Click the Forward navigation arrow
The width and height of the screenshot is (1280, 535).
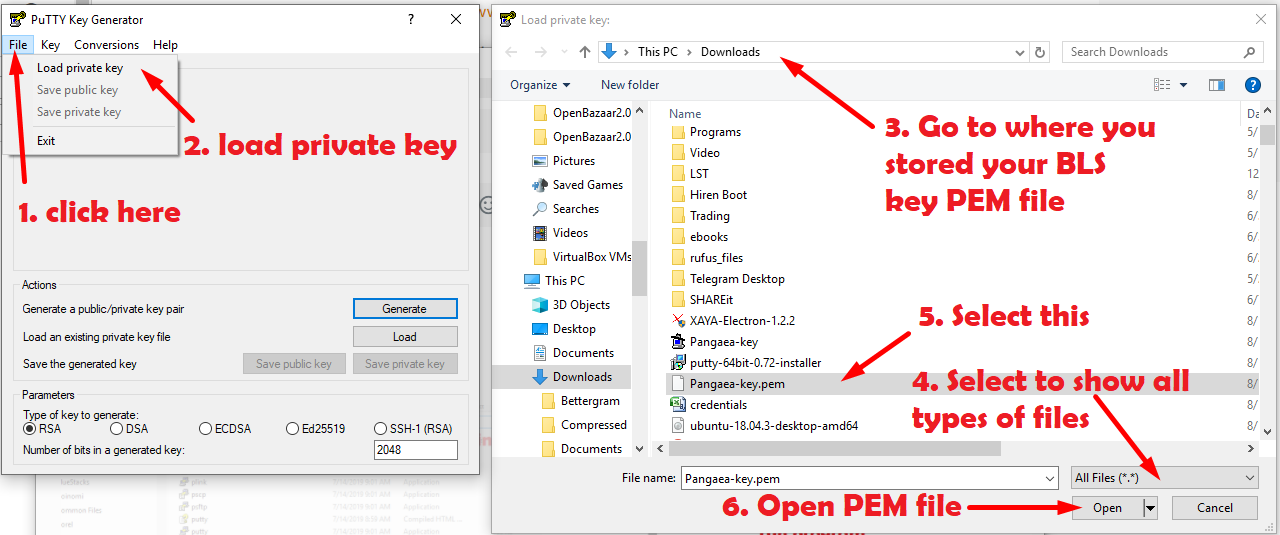pos(540,52)
